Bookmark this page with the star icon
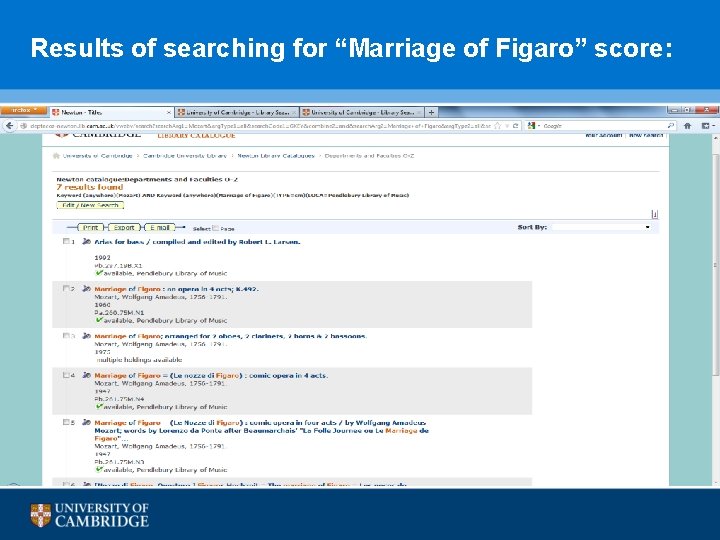This screenshot has width=720, height=540. click(x=498, y=126)
